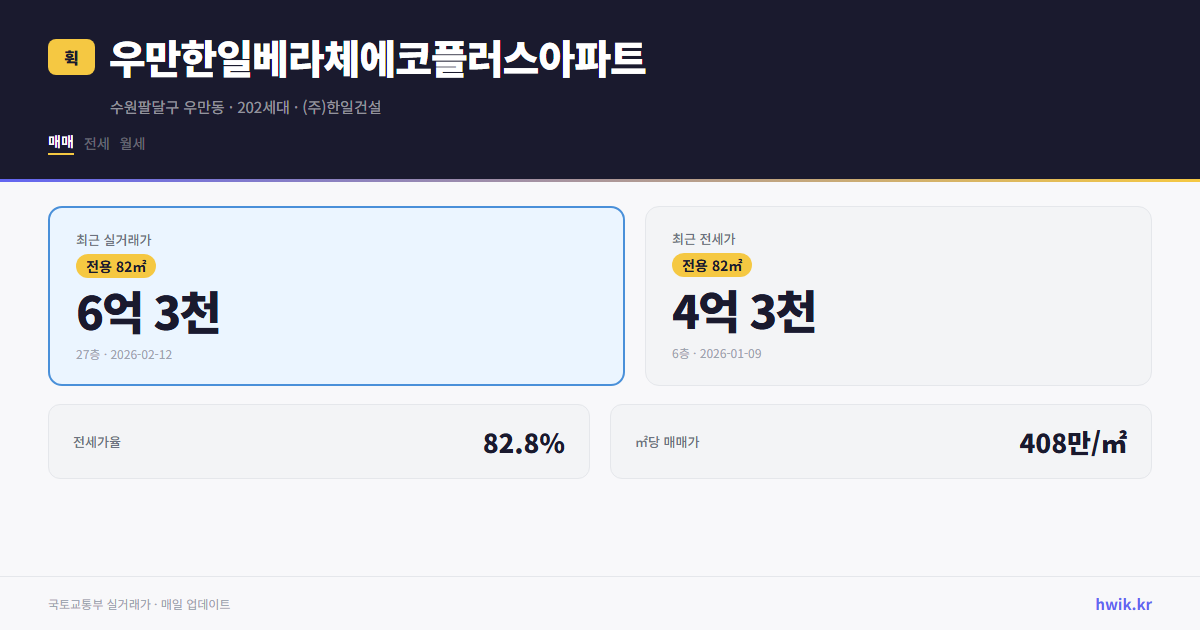Click the apartment title 우만한일베라체에코플러스아파트
This screenshot has height=630, width=1200.
[378, 58]
